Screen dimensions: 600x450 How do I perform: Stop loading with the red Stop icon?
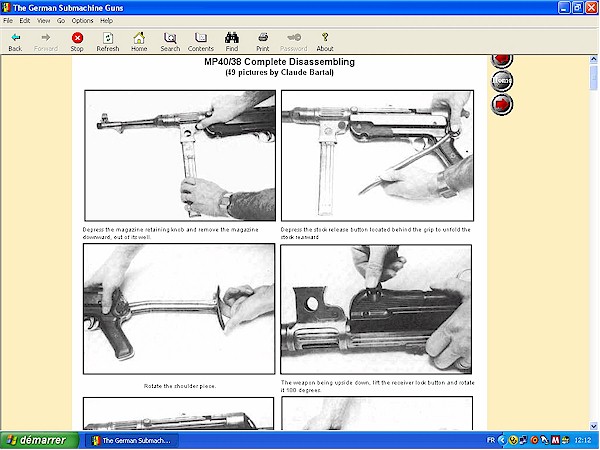pos(77,38)
